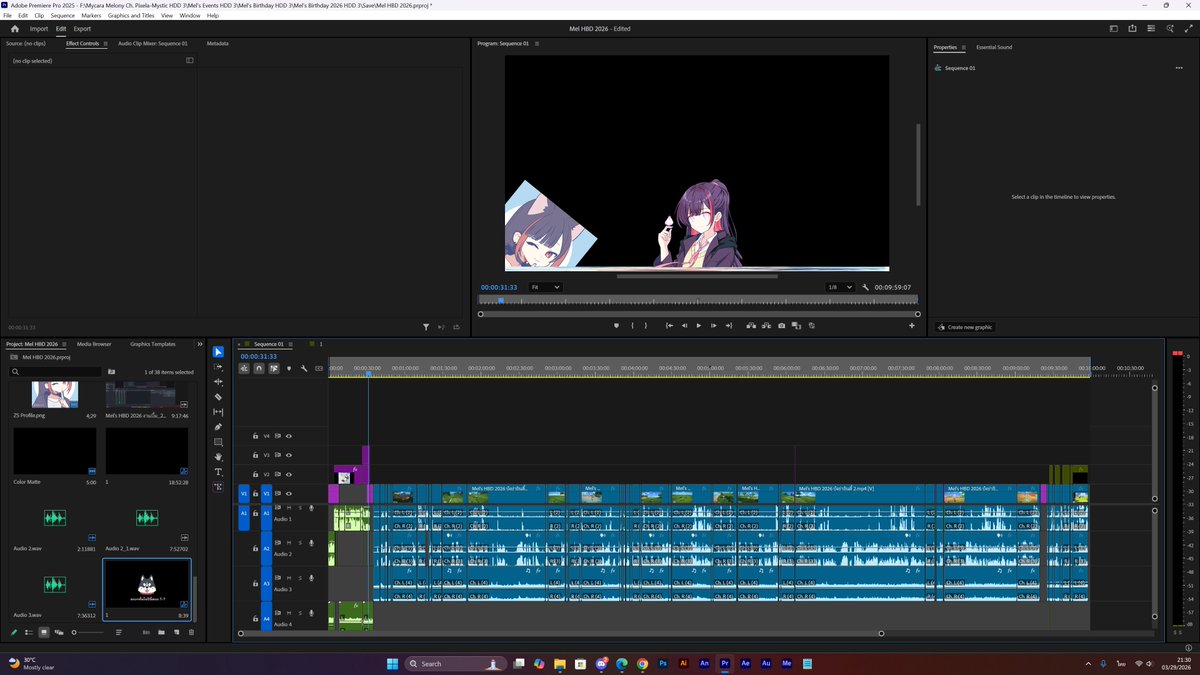This screenshot has width=1200, height=675.
Task: Click Project panel search field
Action: [x=57, y=371]
